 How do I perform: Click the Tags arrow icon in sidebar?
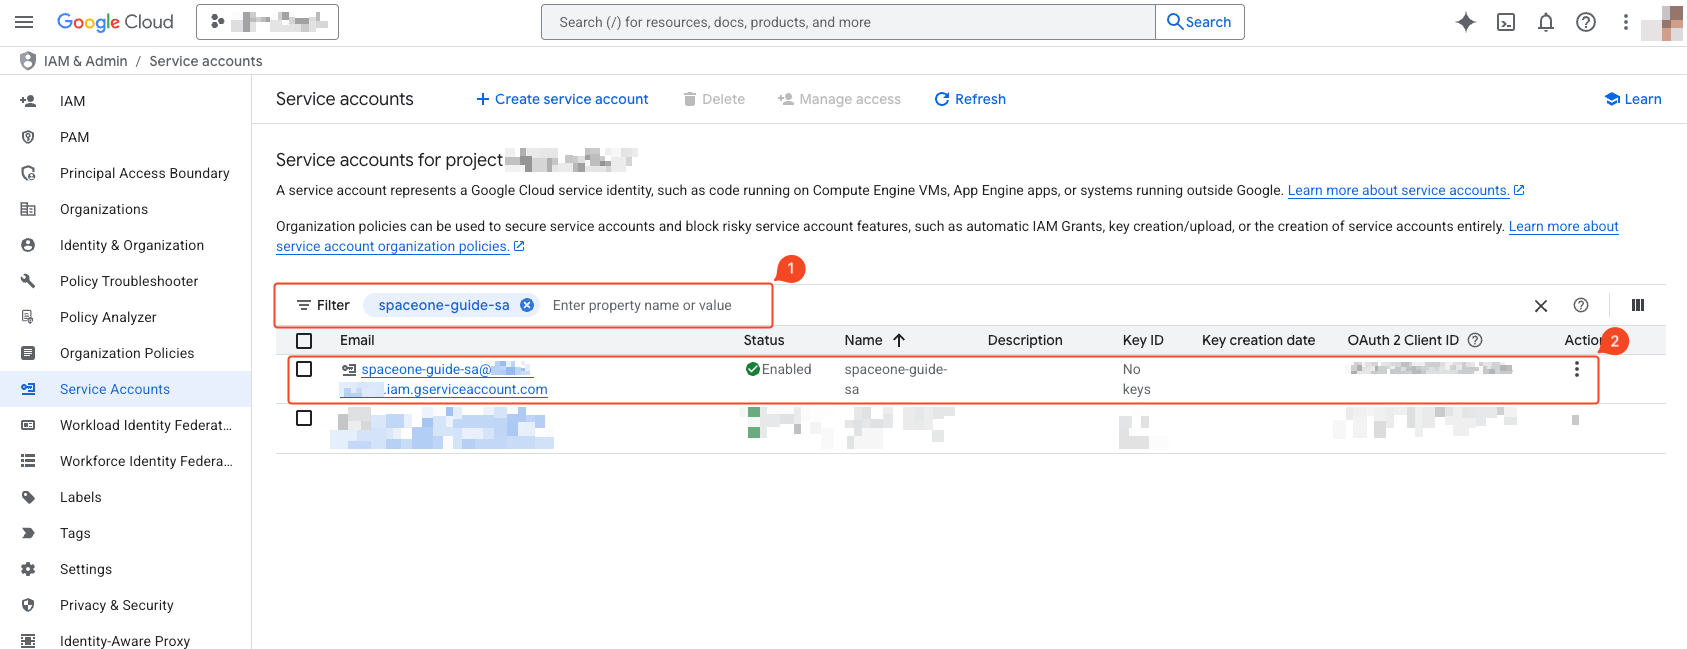coord(28,533)
